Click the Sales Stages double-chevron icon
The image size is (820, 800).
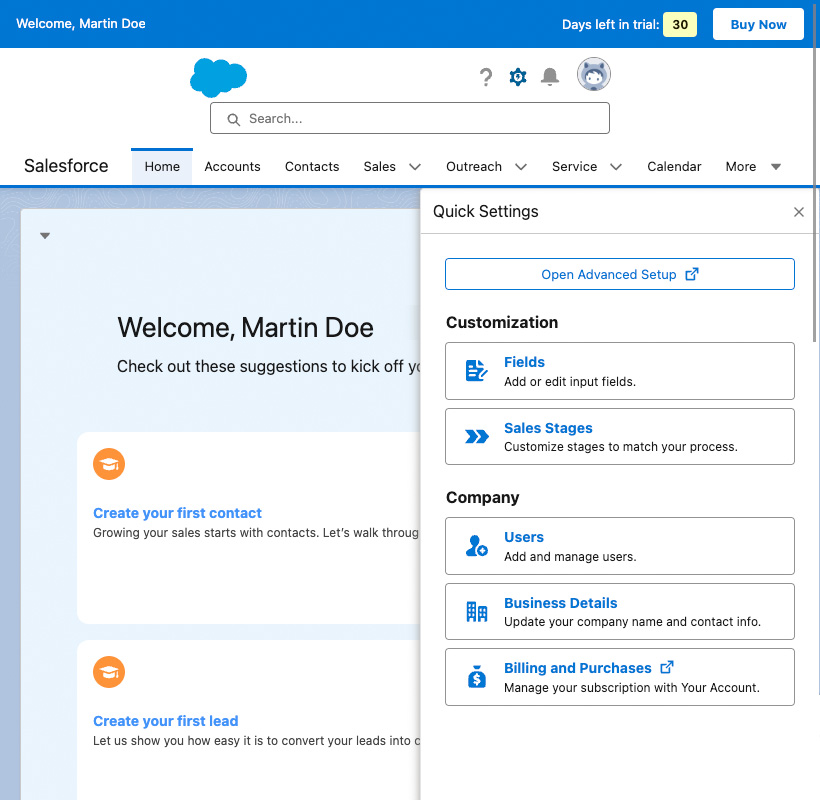tap(476, 436)
